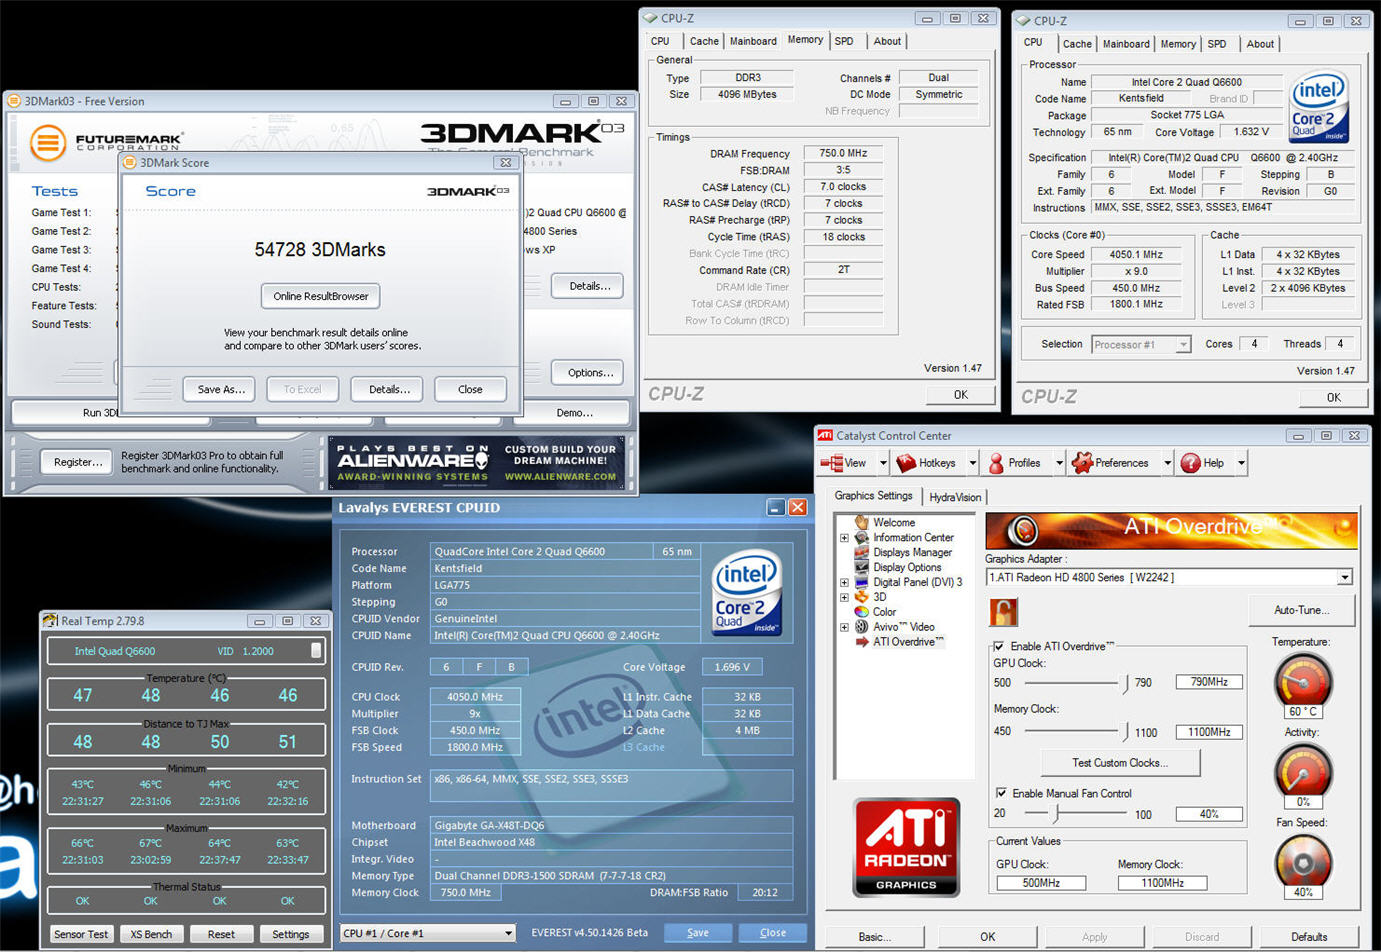Click the Avivo Video film-reel icon
The height and width of the screenshot is (952, 1381).
pyautogui.click(x=861, y=627)
